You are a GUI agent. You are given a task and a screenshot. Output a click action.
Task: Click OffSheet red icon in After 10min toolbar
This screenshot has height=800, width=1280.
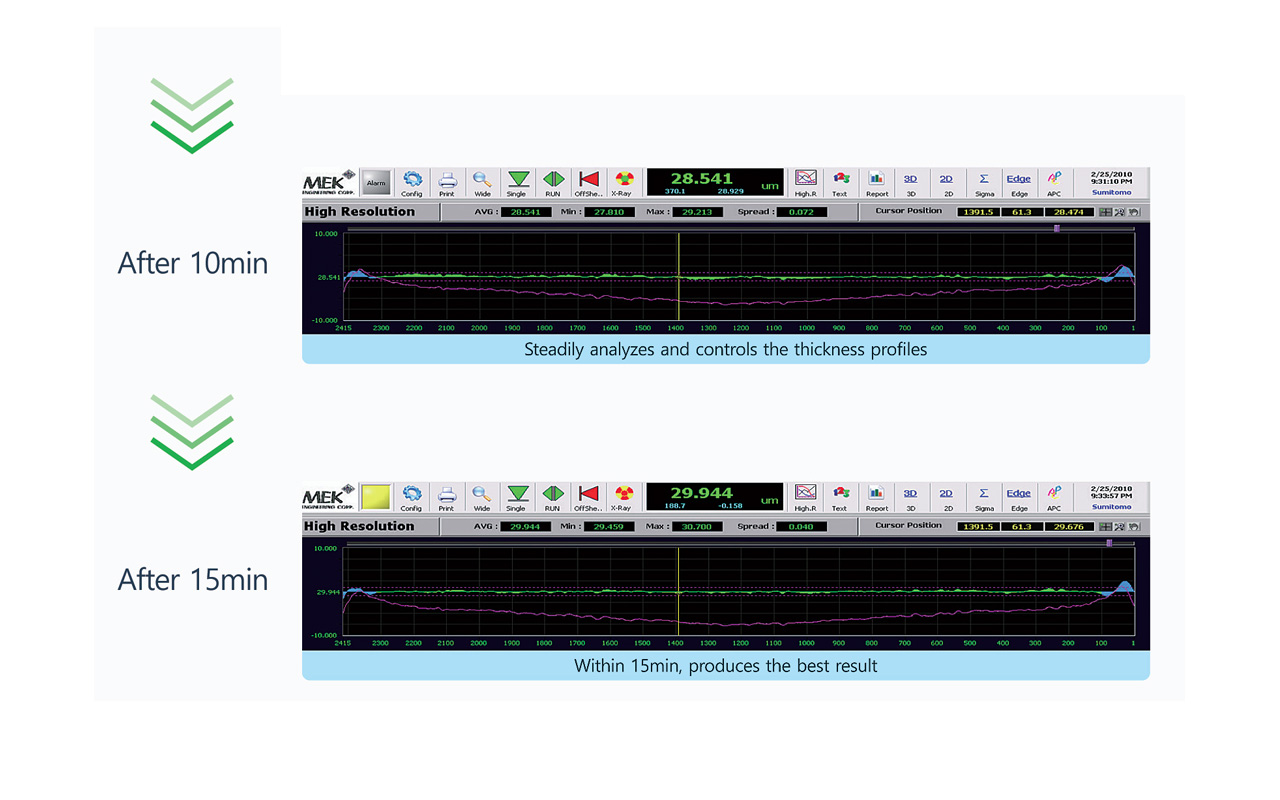[589, 182]
